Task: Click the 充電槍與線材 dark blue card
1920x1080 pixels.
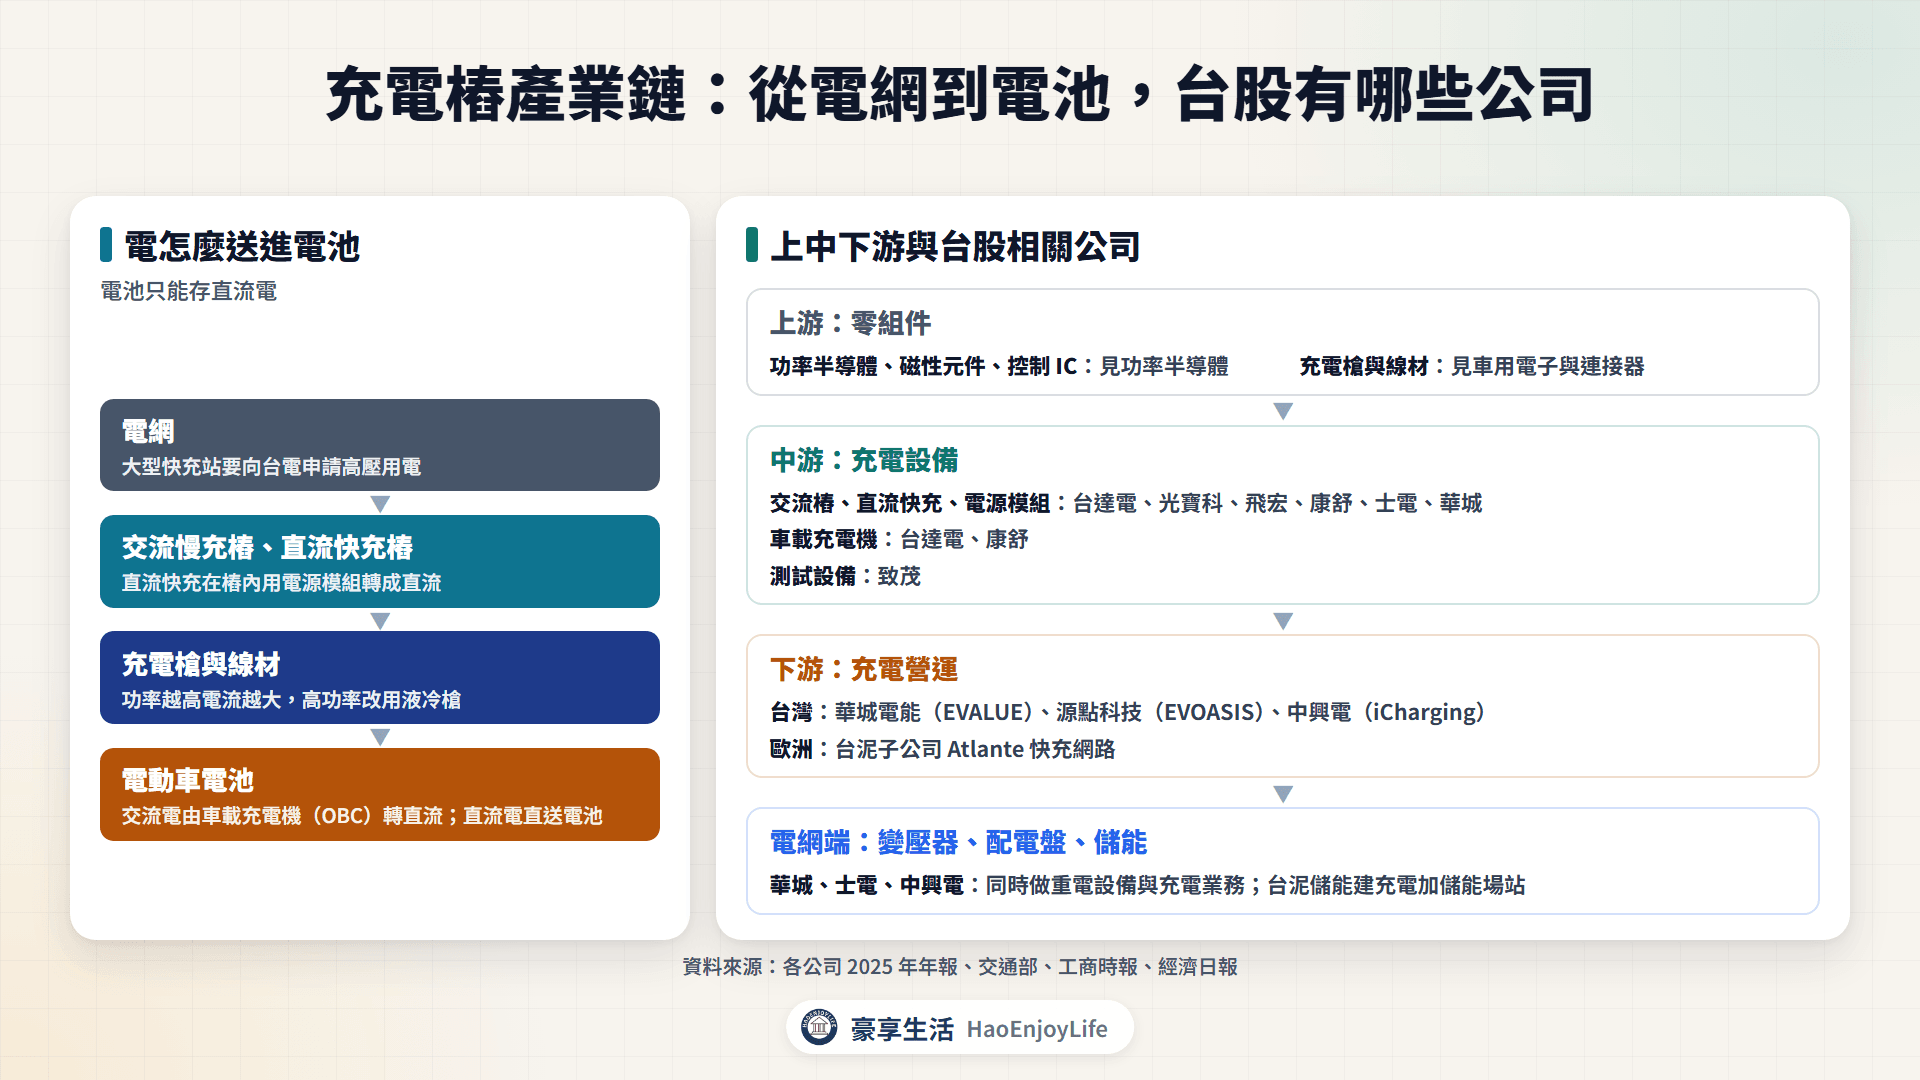Action: 380,677
